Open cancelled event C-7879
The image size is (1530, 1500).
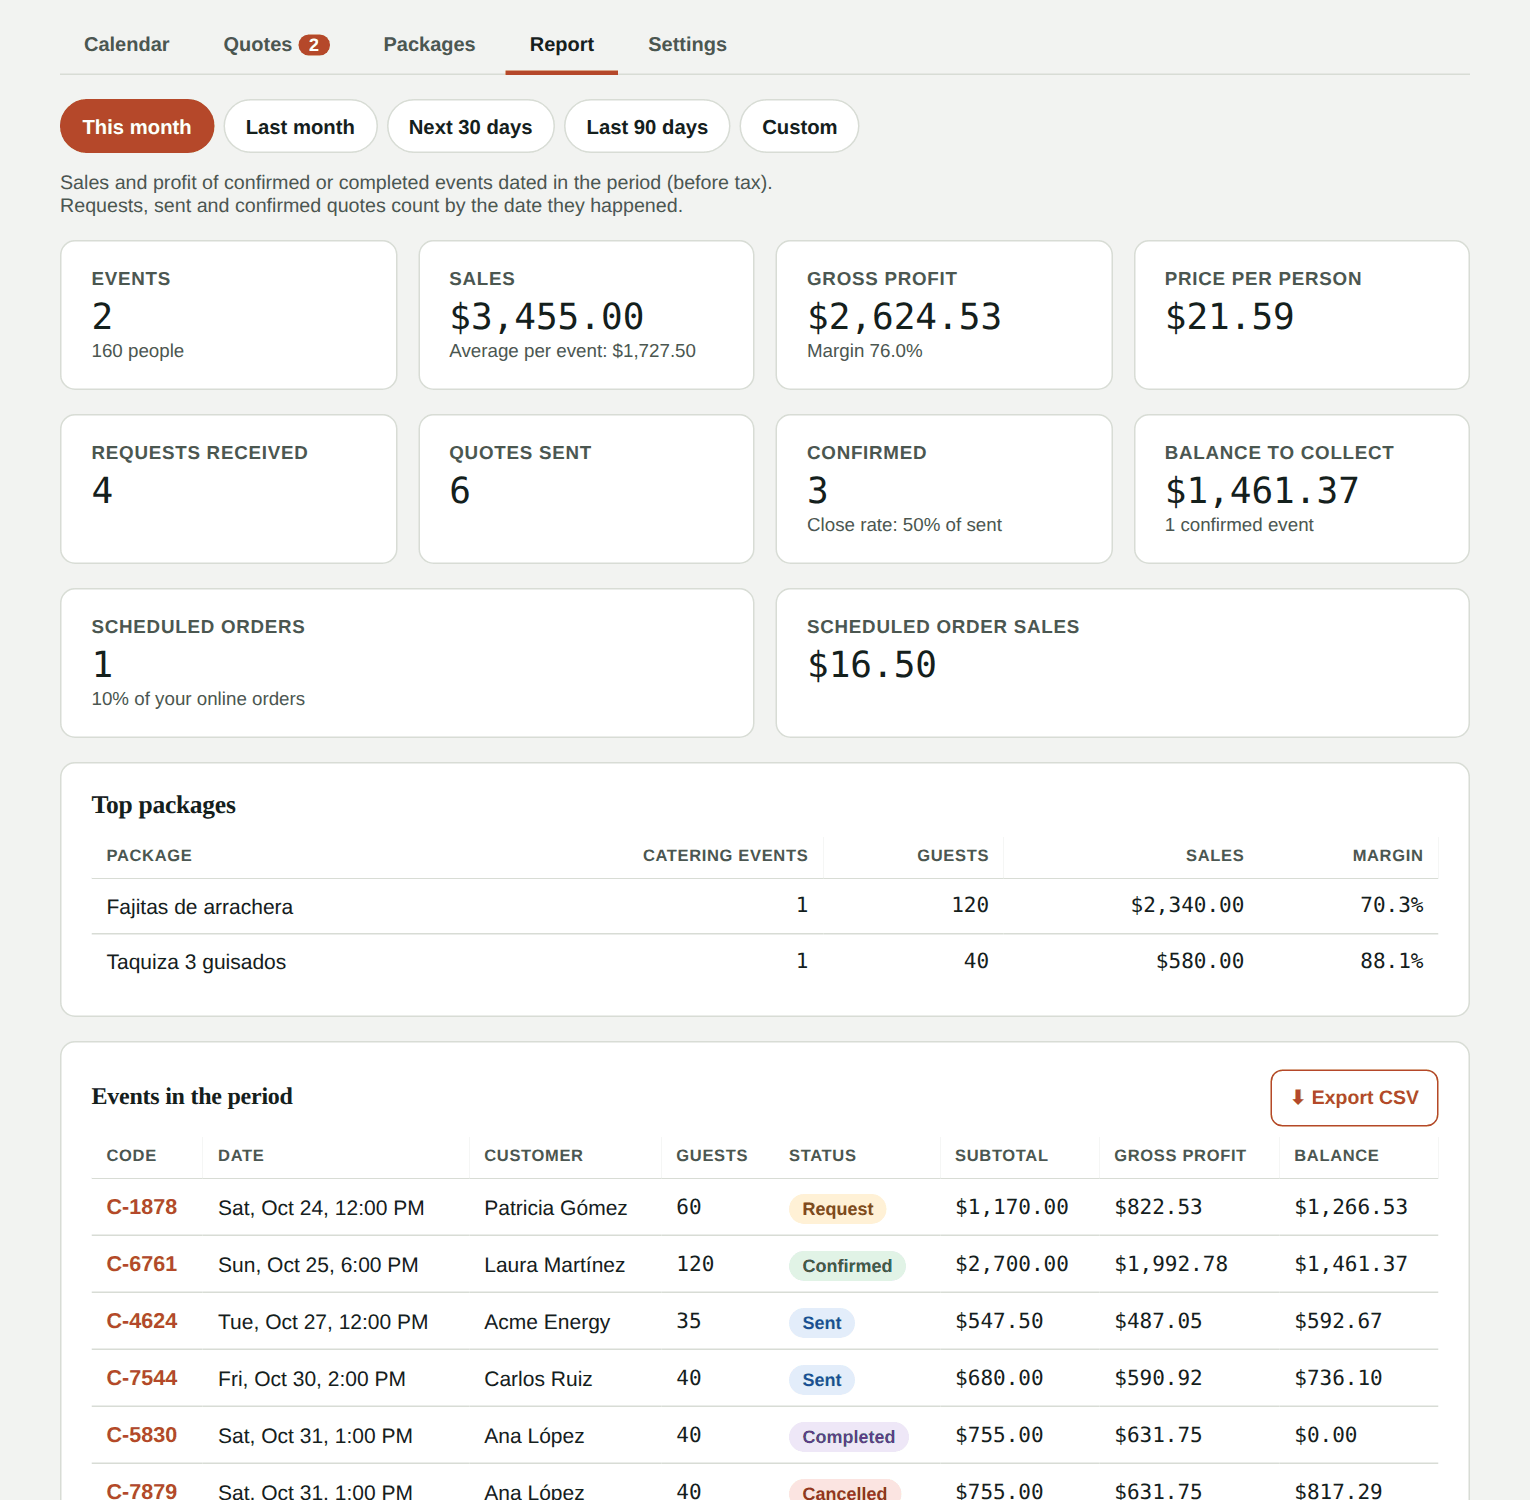coord(141,1491)
